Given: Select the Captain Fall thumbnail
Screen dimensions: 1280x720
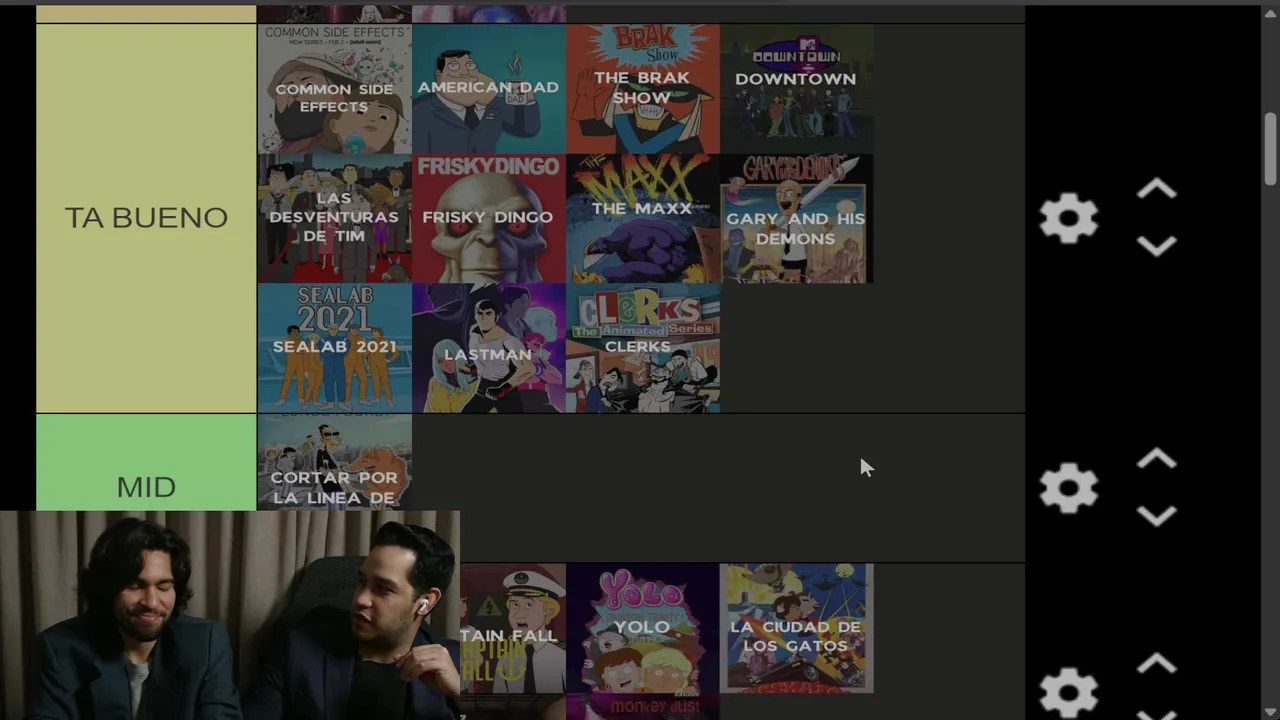Looking at the screenshot, I should tap(513, 629).
